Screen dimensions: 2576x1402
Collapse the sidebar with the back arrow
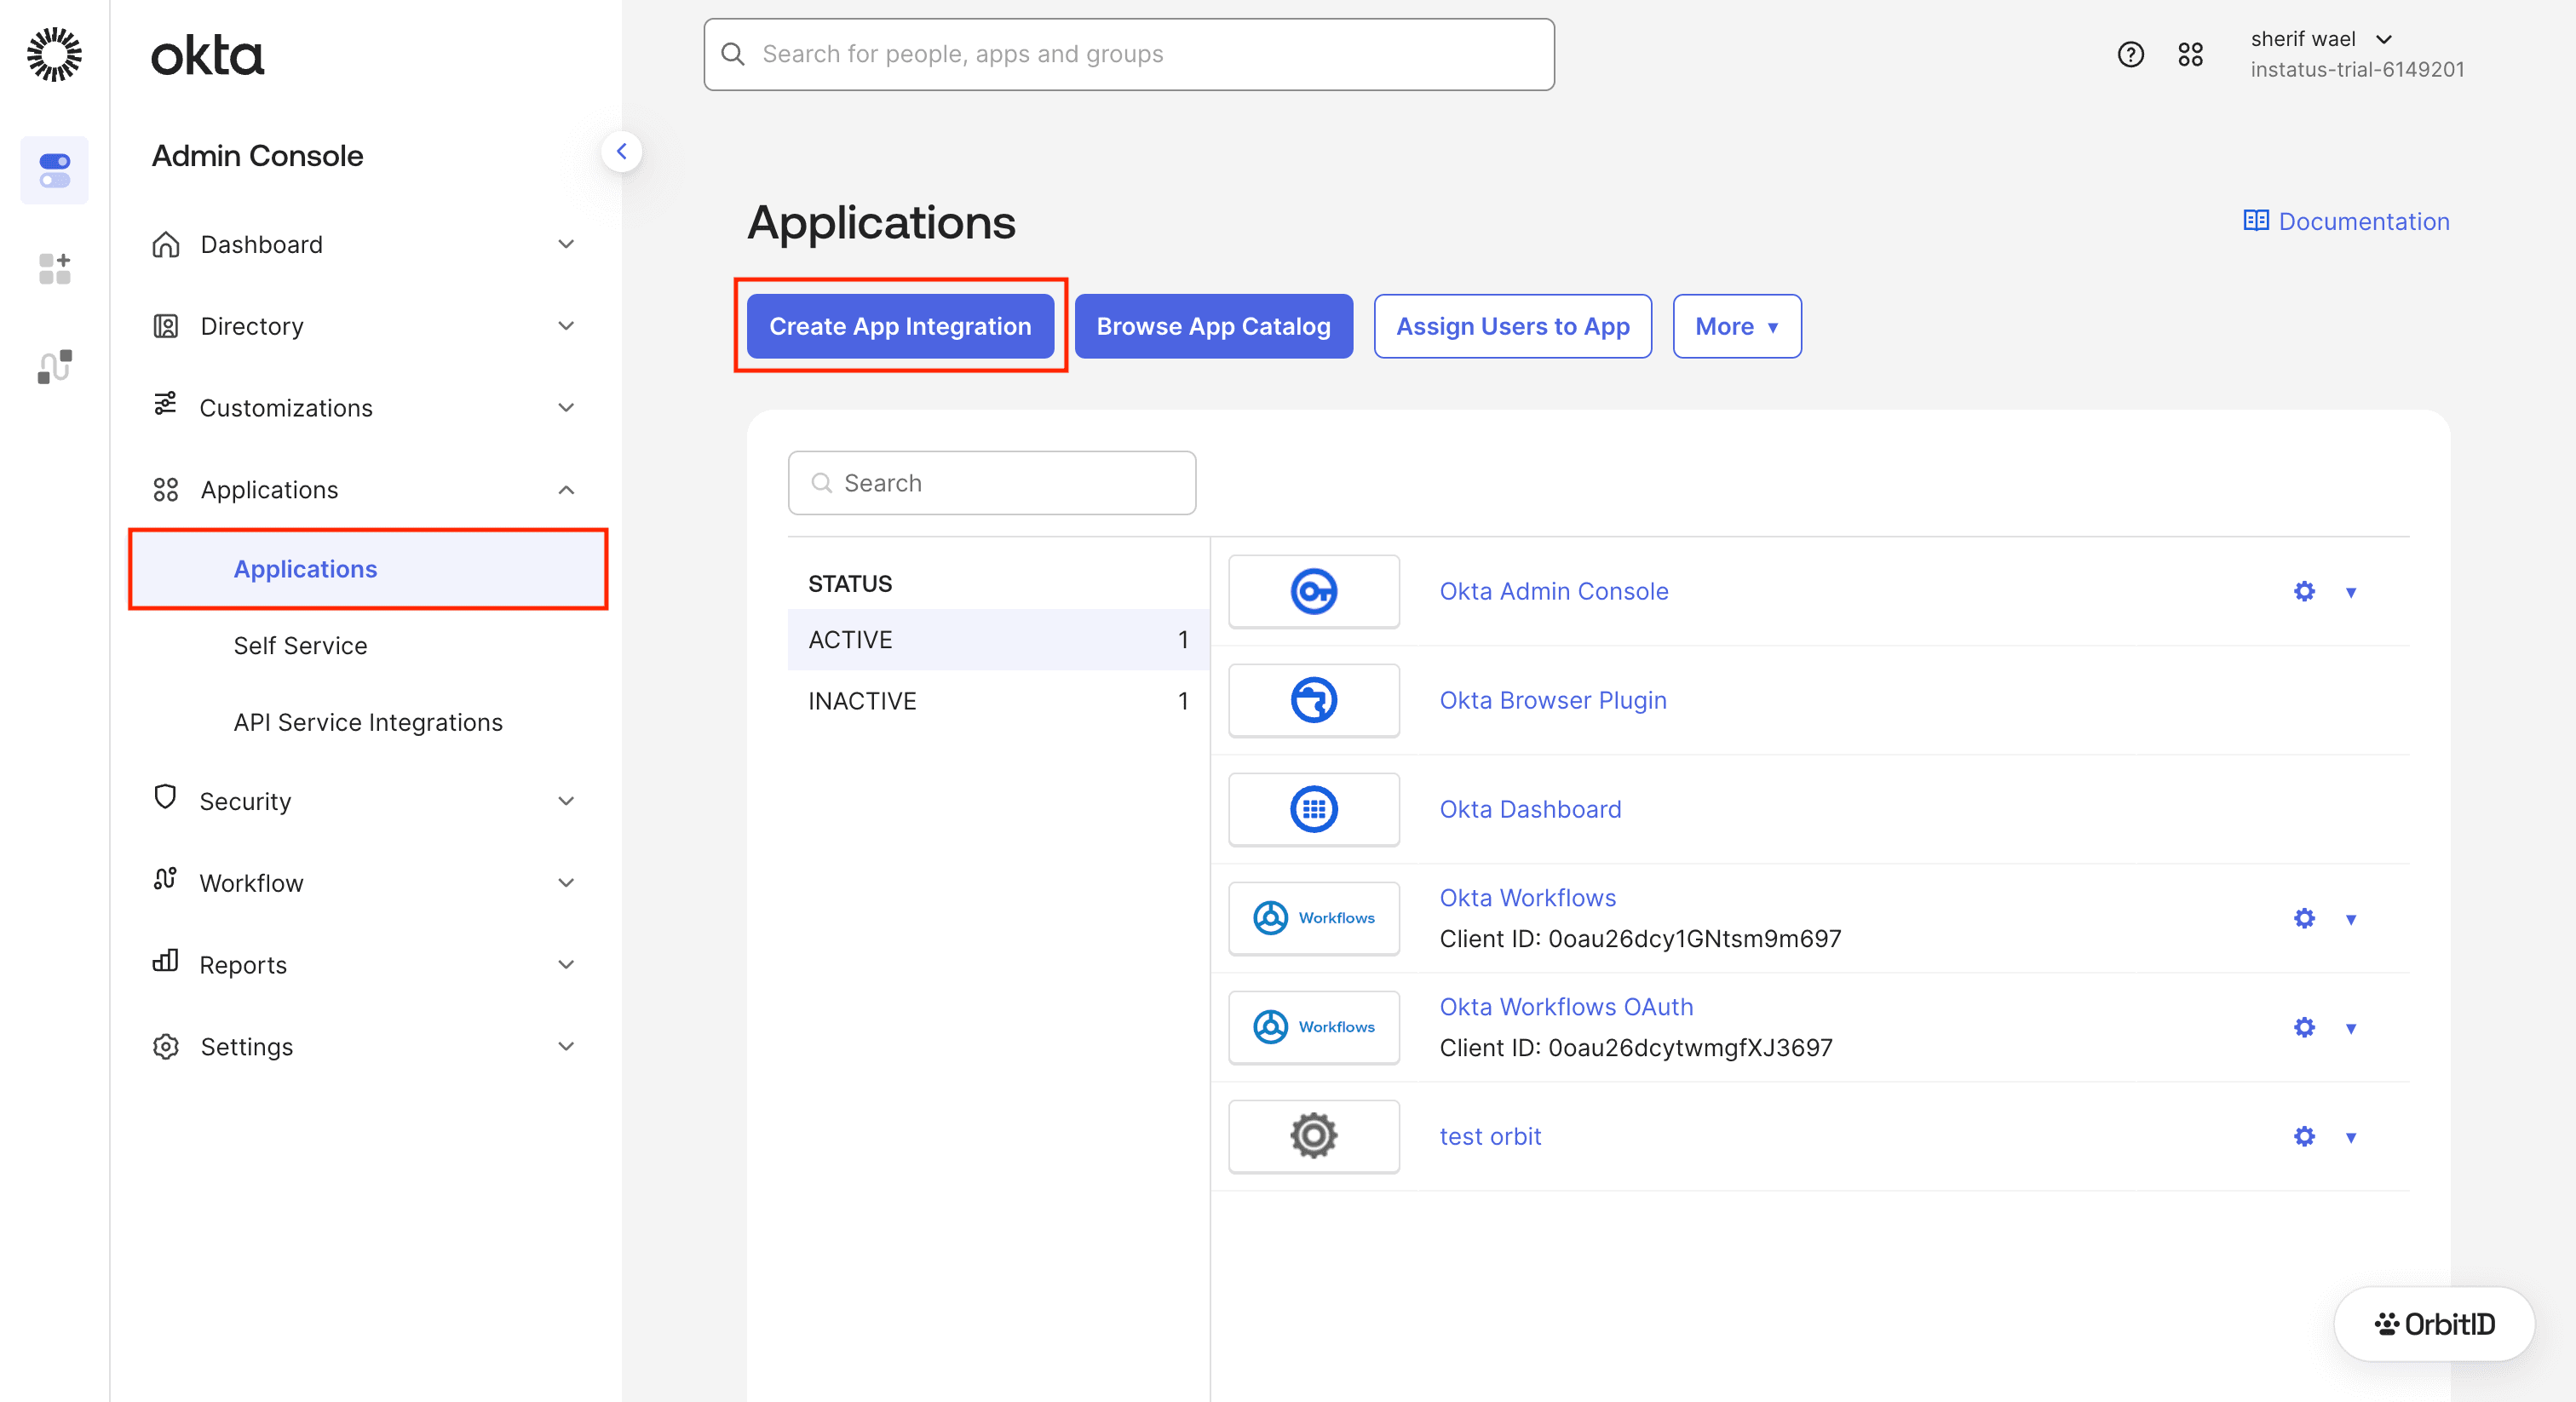(621, 151)
